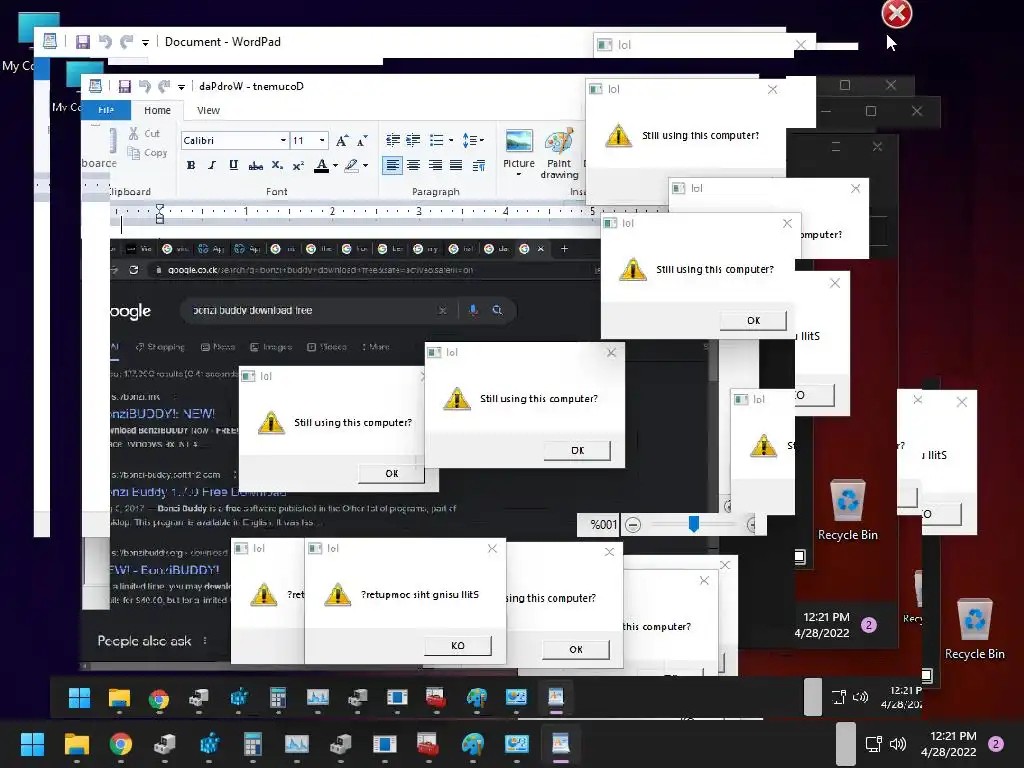The height and width of the screenshot is (768, 1024).
Task: Click Save icon in top Document - WordPad window
Action: click(x=82, y=42)
